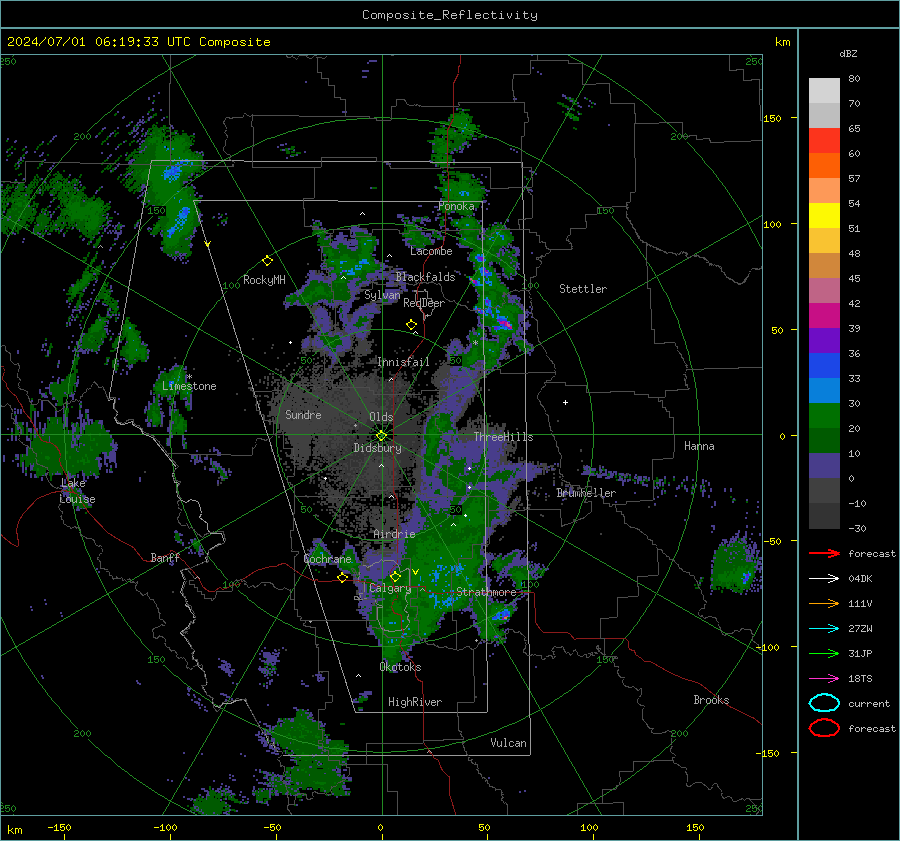The height and width of the screenshot is (841, 900).
Task: Click the Didsbury town label
Action: click(x=377, y=448)
